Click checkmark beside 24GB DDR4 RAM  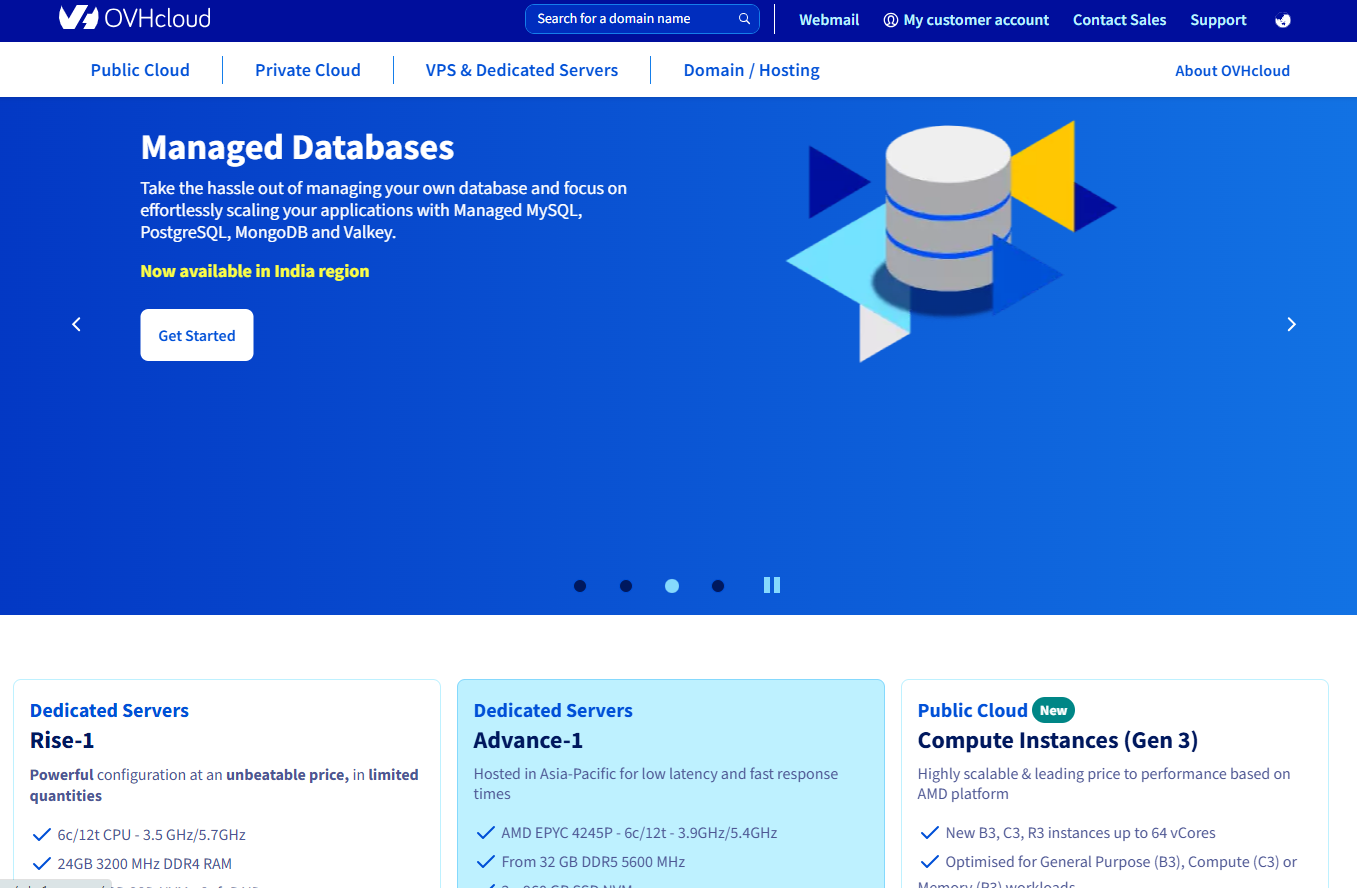tap(42, 863)
